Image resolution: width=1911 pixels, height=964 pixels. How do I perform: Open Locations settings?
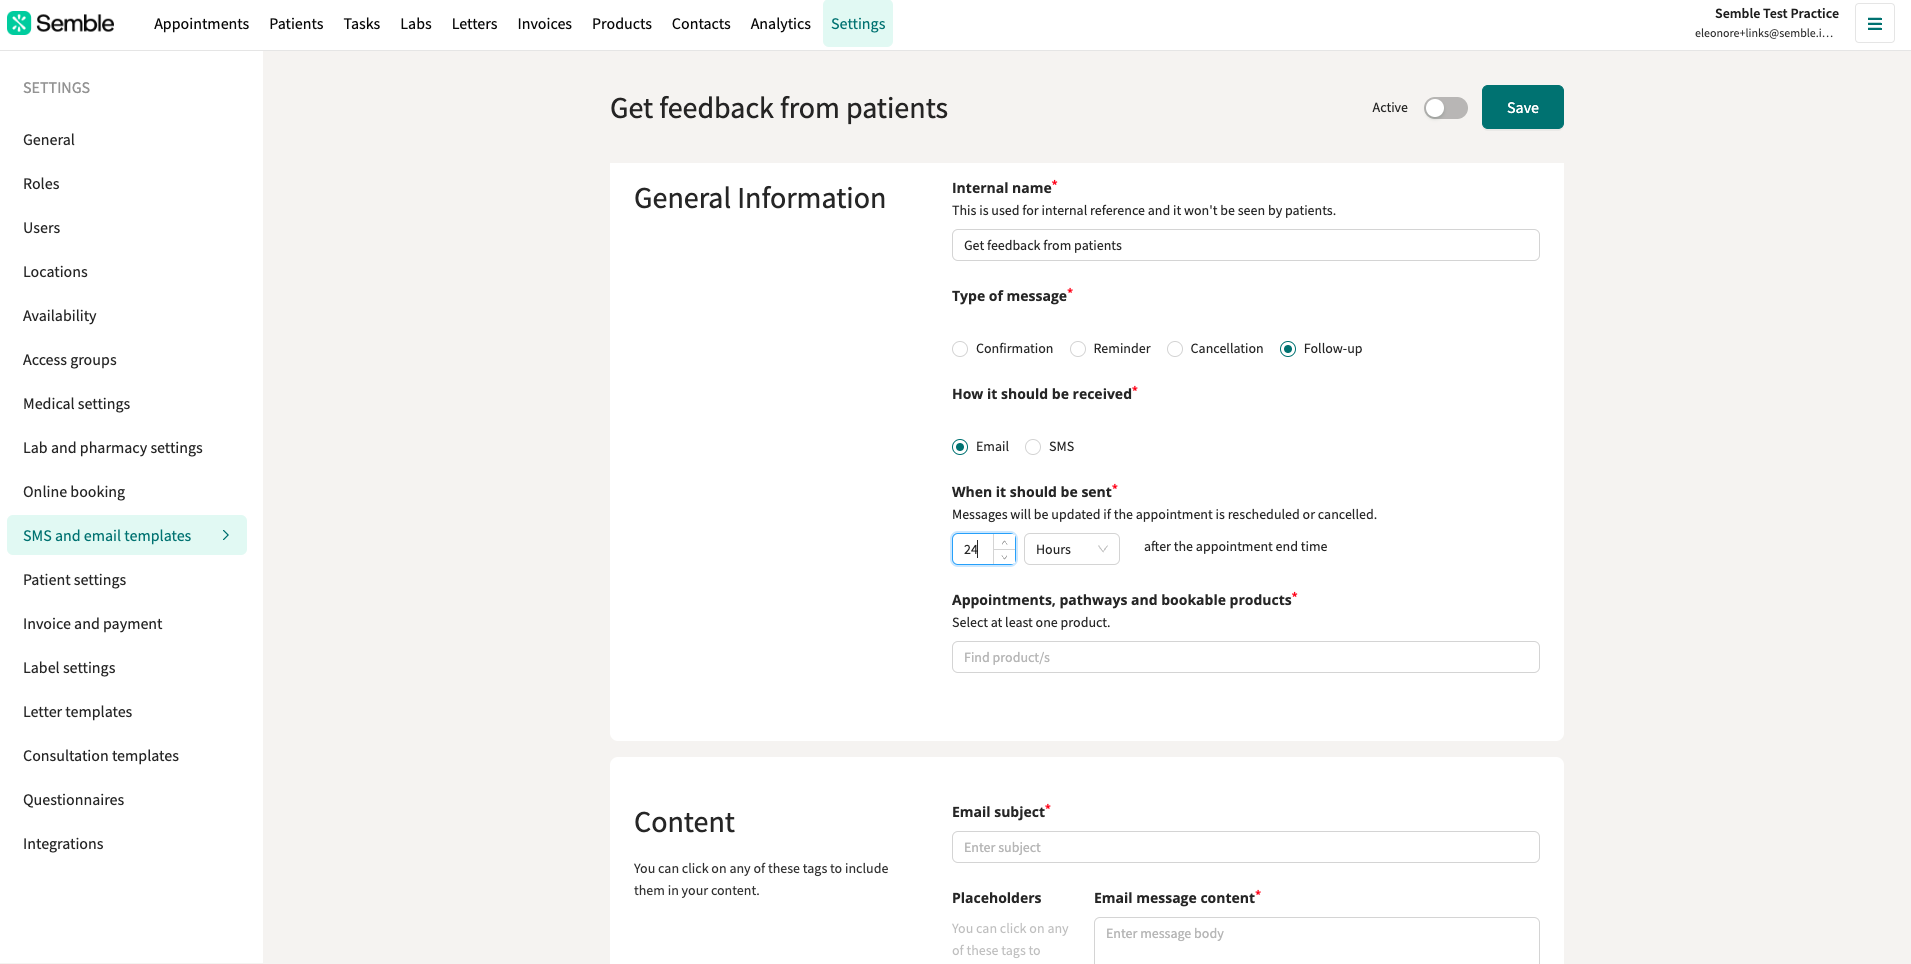pos(55,272)
